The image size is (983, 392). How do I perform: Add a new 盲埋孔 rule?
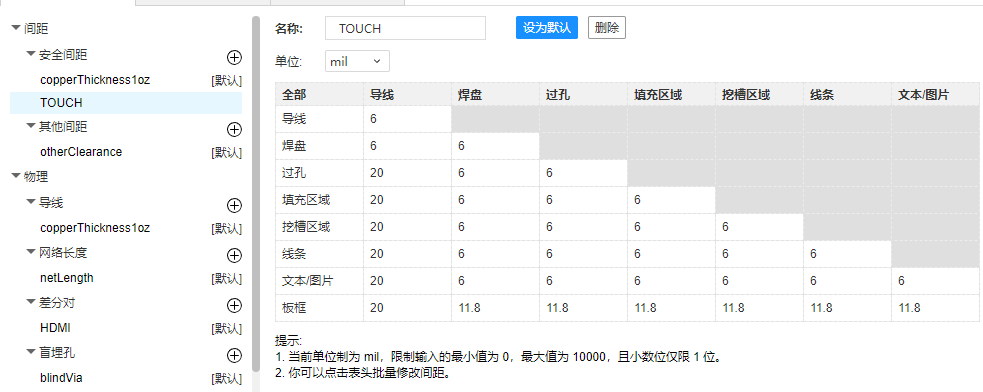[x=234, y=356]
